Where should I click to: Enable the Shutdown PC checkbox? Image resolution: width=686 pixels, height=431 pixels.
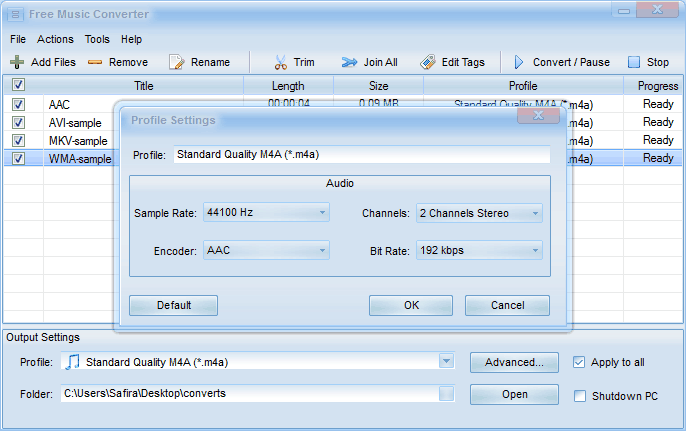[580, 396]
